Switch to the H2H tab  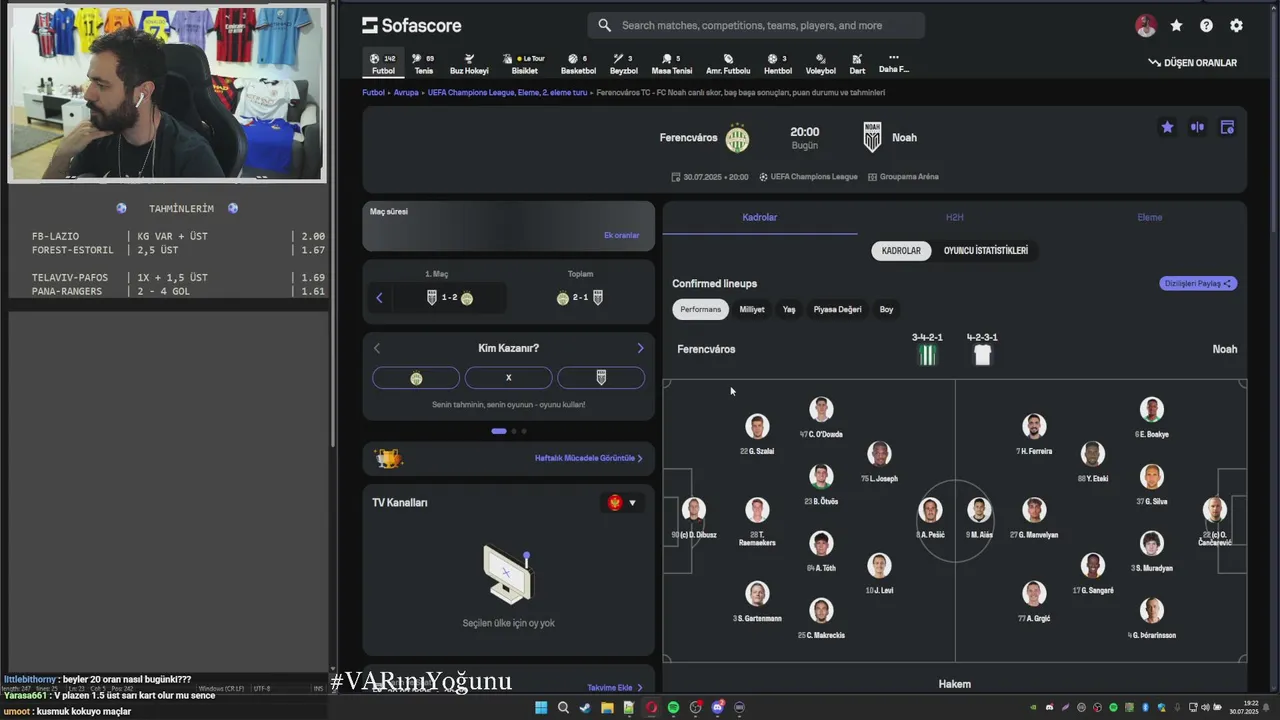click(955, 217)
